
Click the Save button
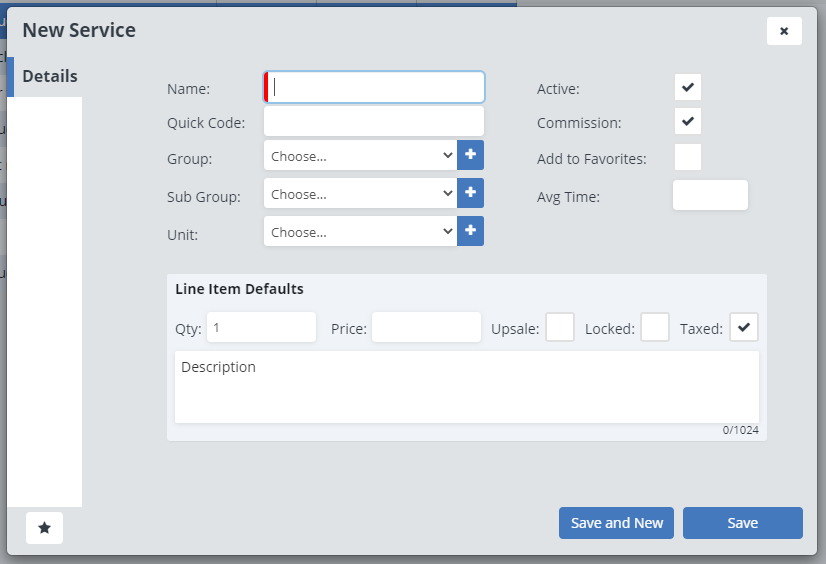tap(743, 523)
